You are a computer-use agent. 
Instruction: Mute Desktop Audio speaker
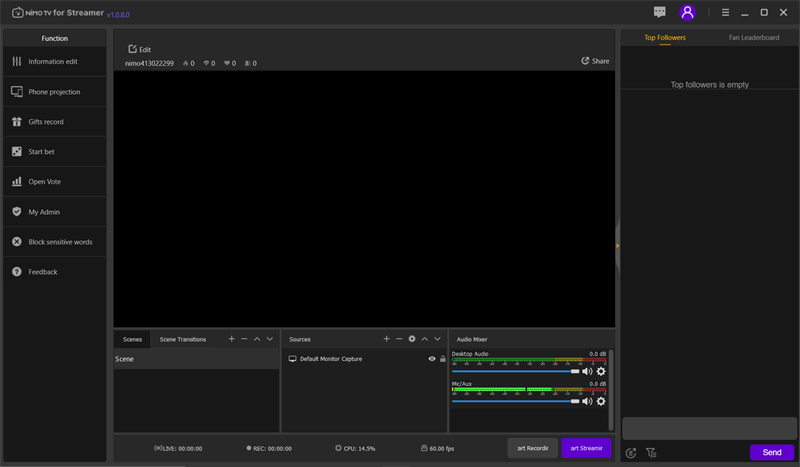click(x=587, y=372)
